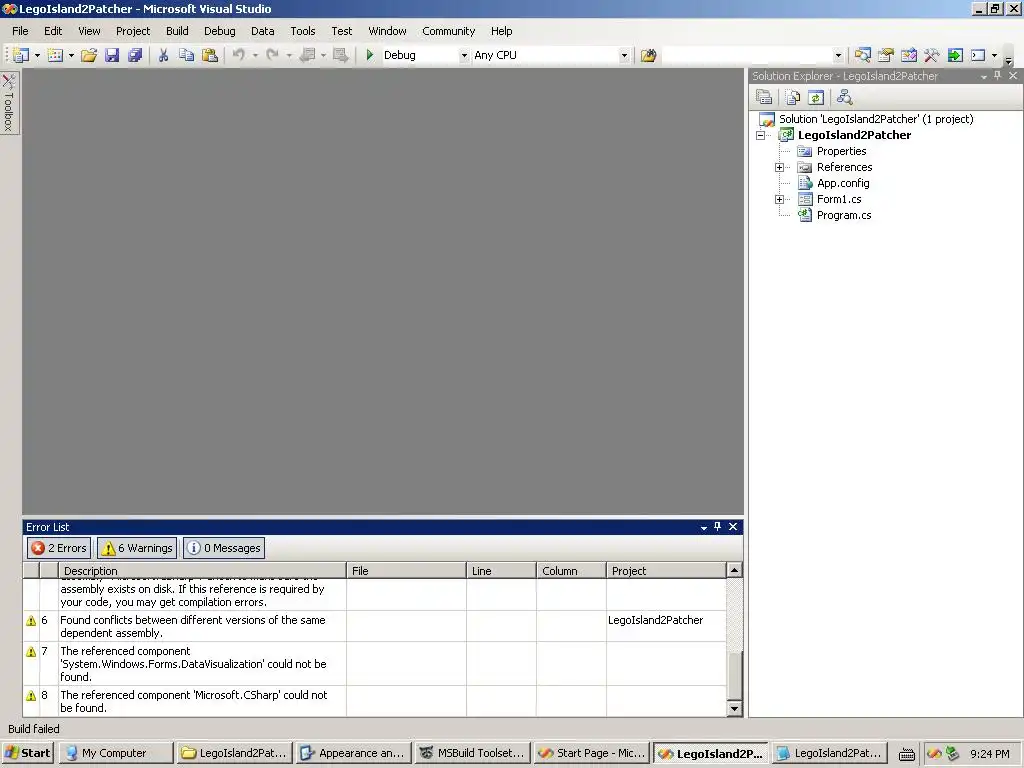Click the Cut scissors icon
The height and width of the screenshot is (768, 1024).
[163, 56]
